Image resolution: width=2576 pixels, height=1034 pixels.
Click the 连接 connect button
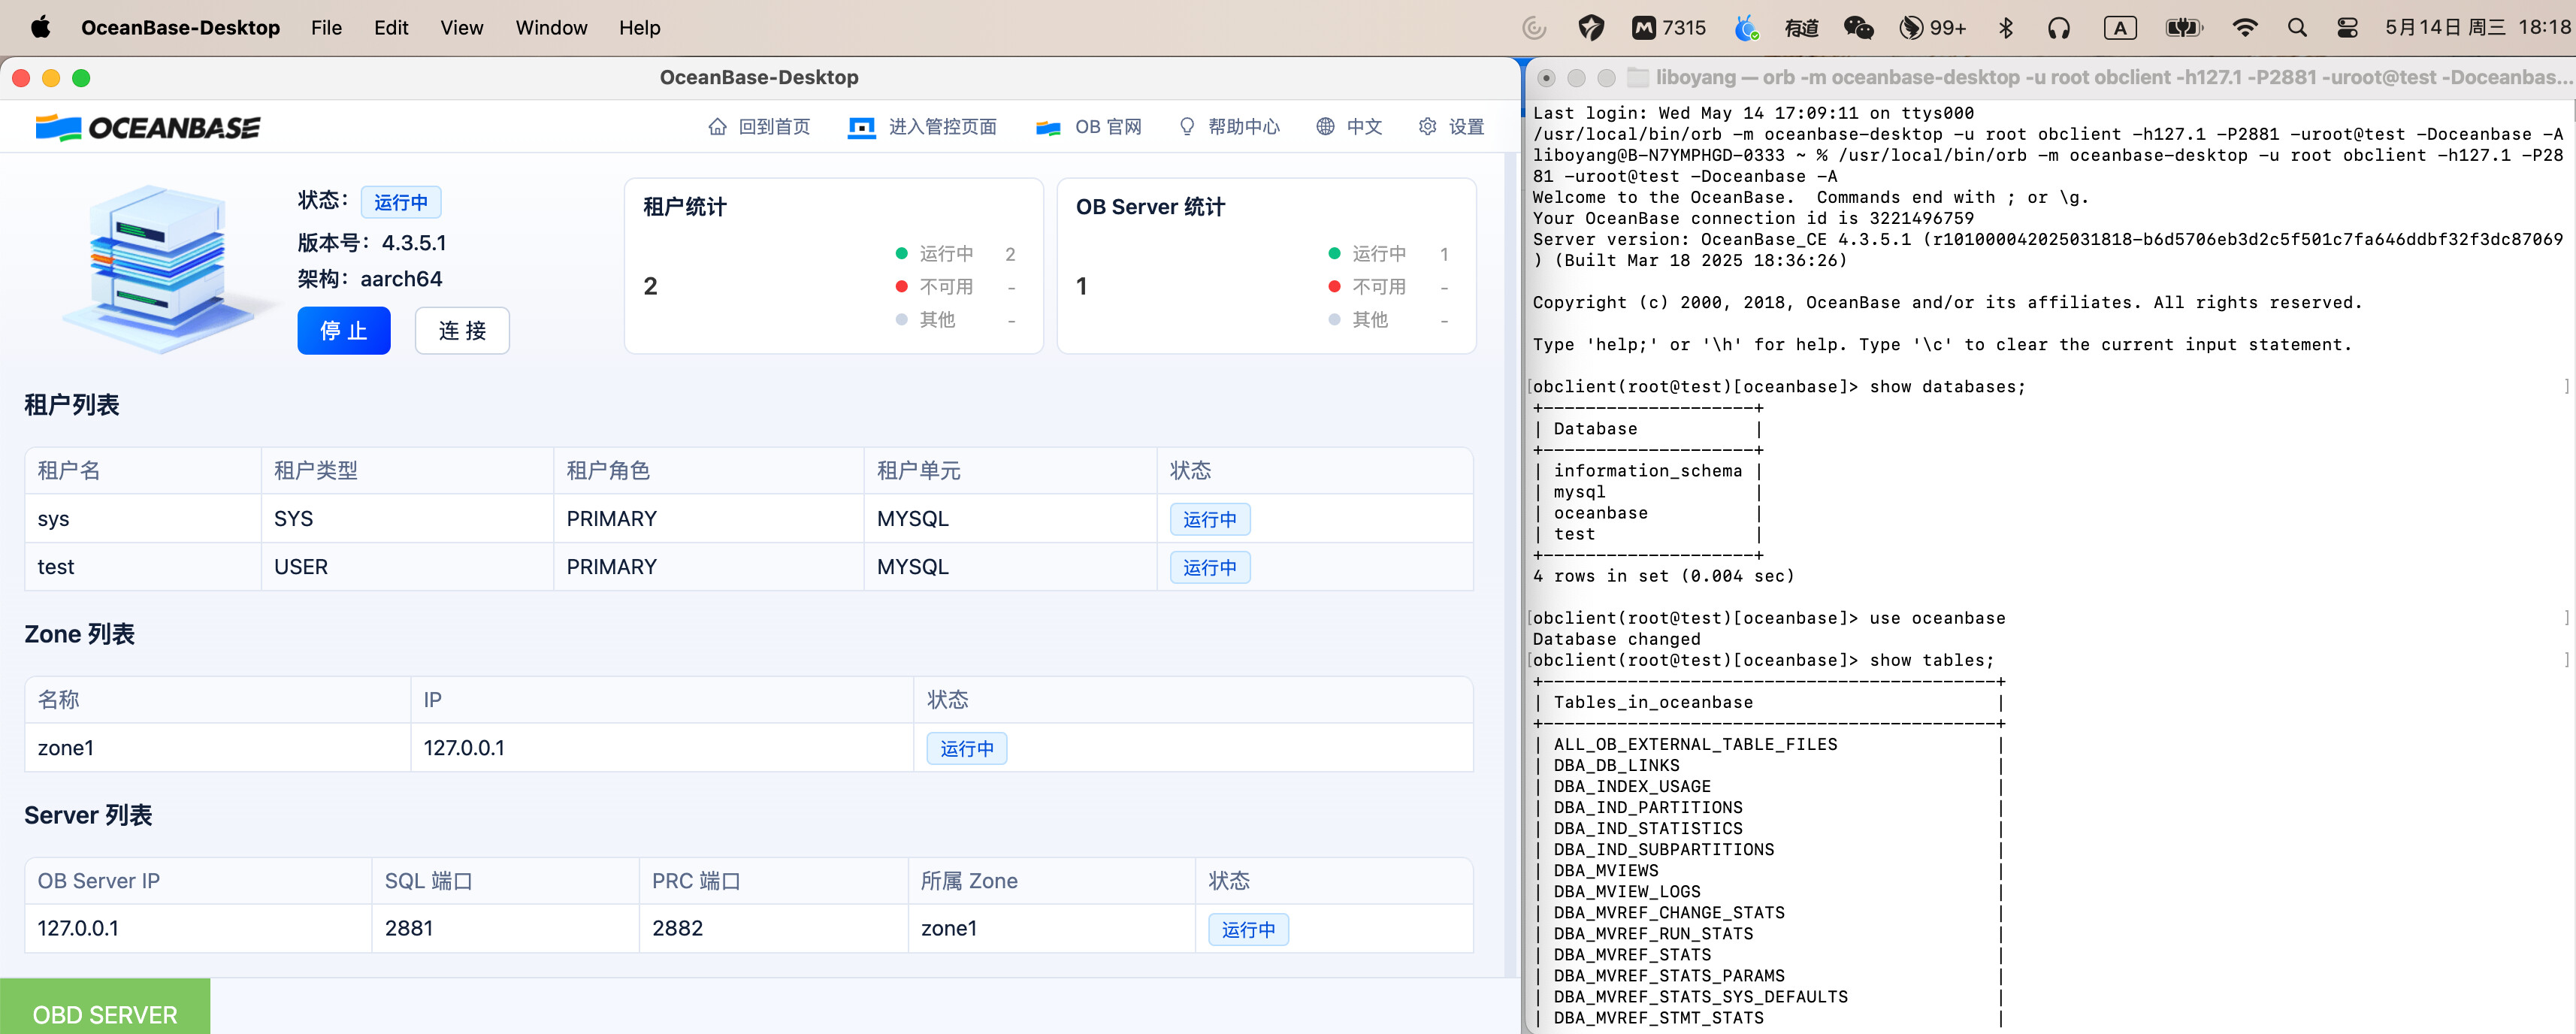(x=462, y=331)
